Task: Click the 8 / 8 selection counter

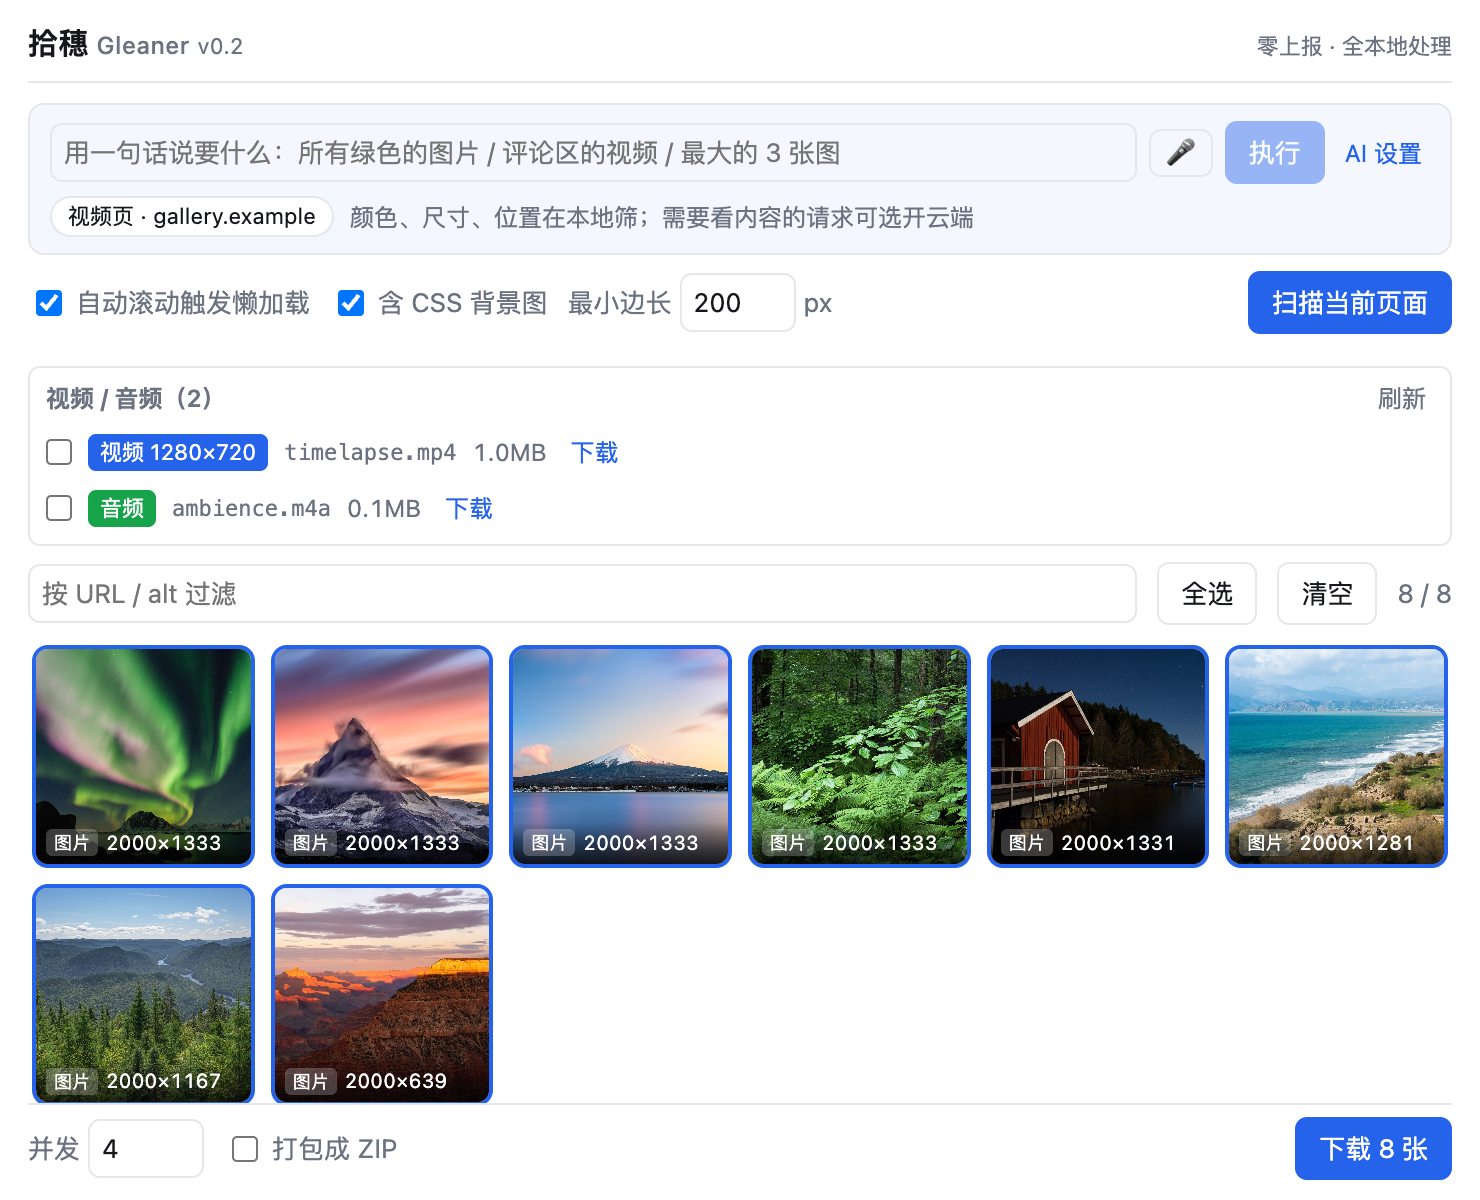Action: [x=1424, y=594]
